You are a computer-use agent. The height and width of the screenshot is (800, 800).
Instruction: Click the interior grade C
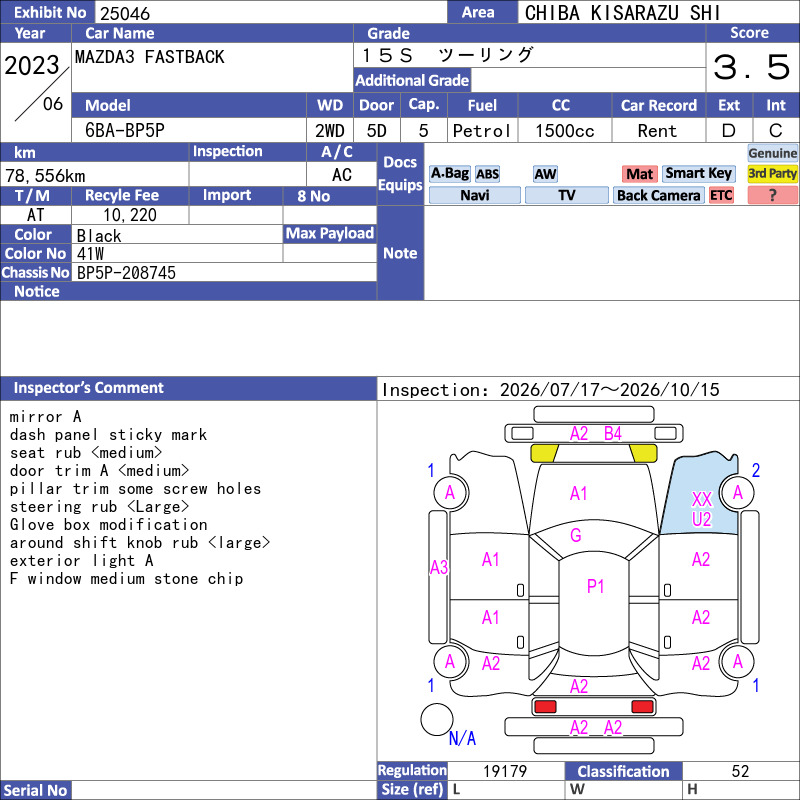tap(776, 131)
